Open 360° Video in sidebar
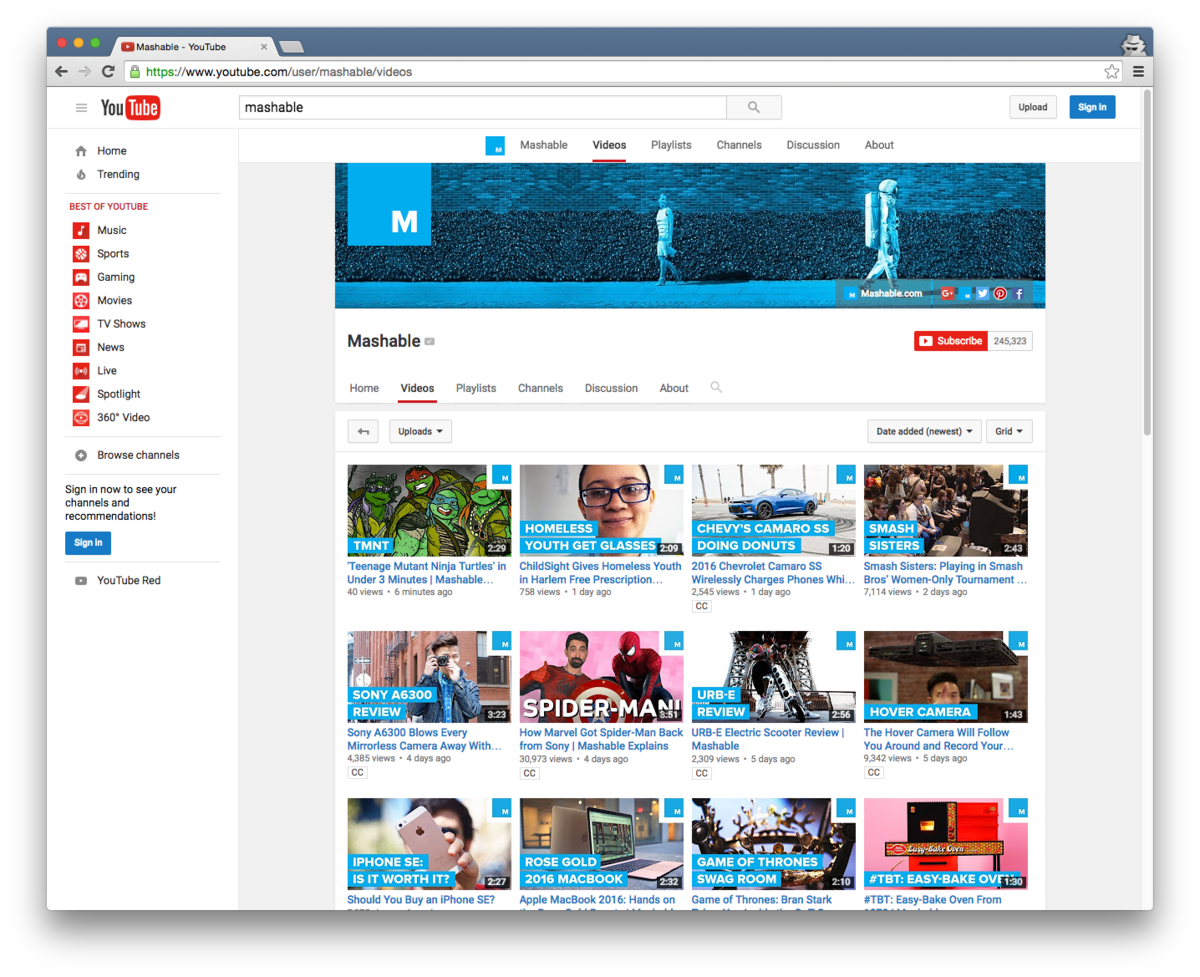 (123, 418)
